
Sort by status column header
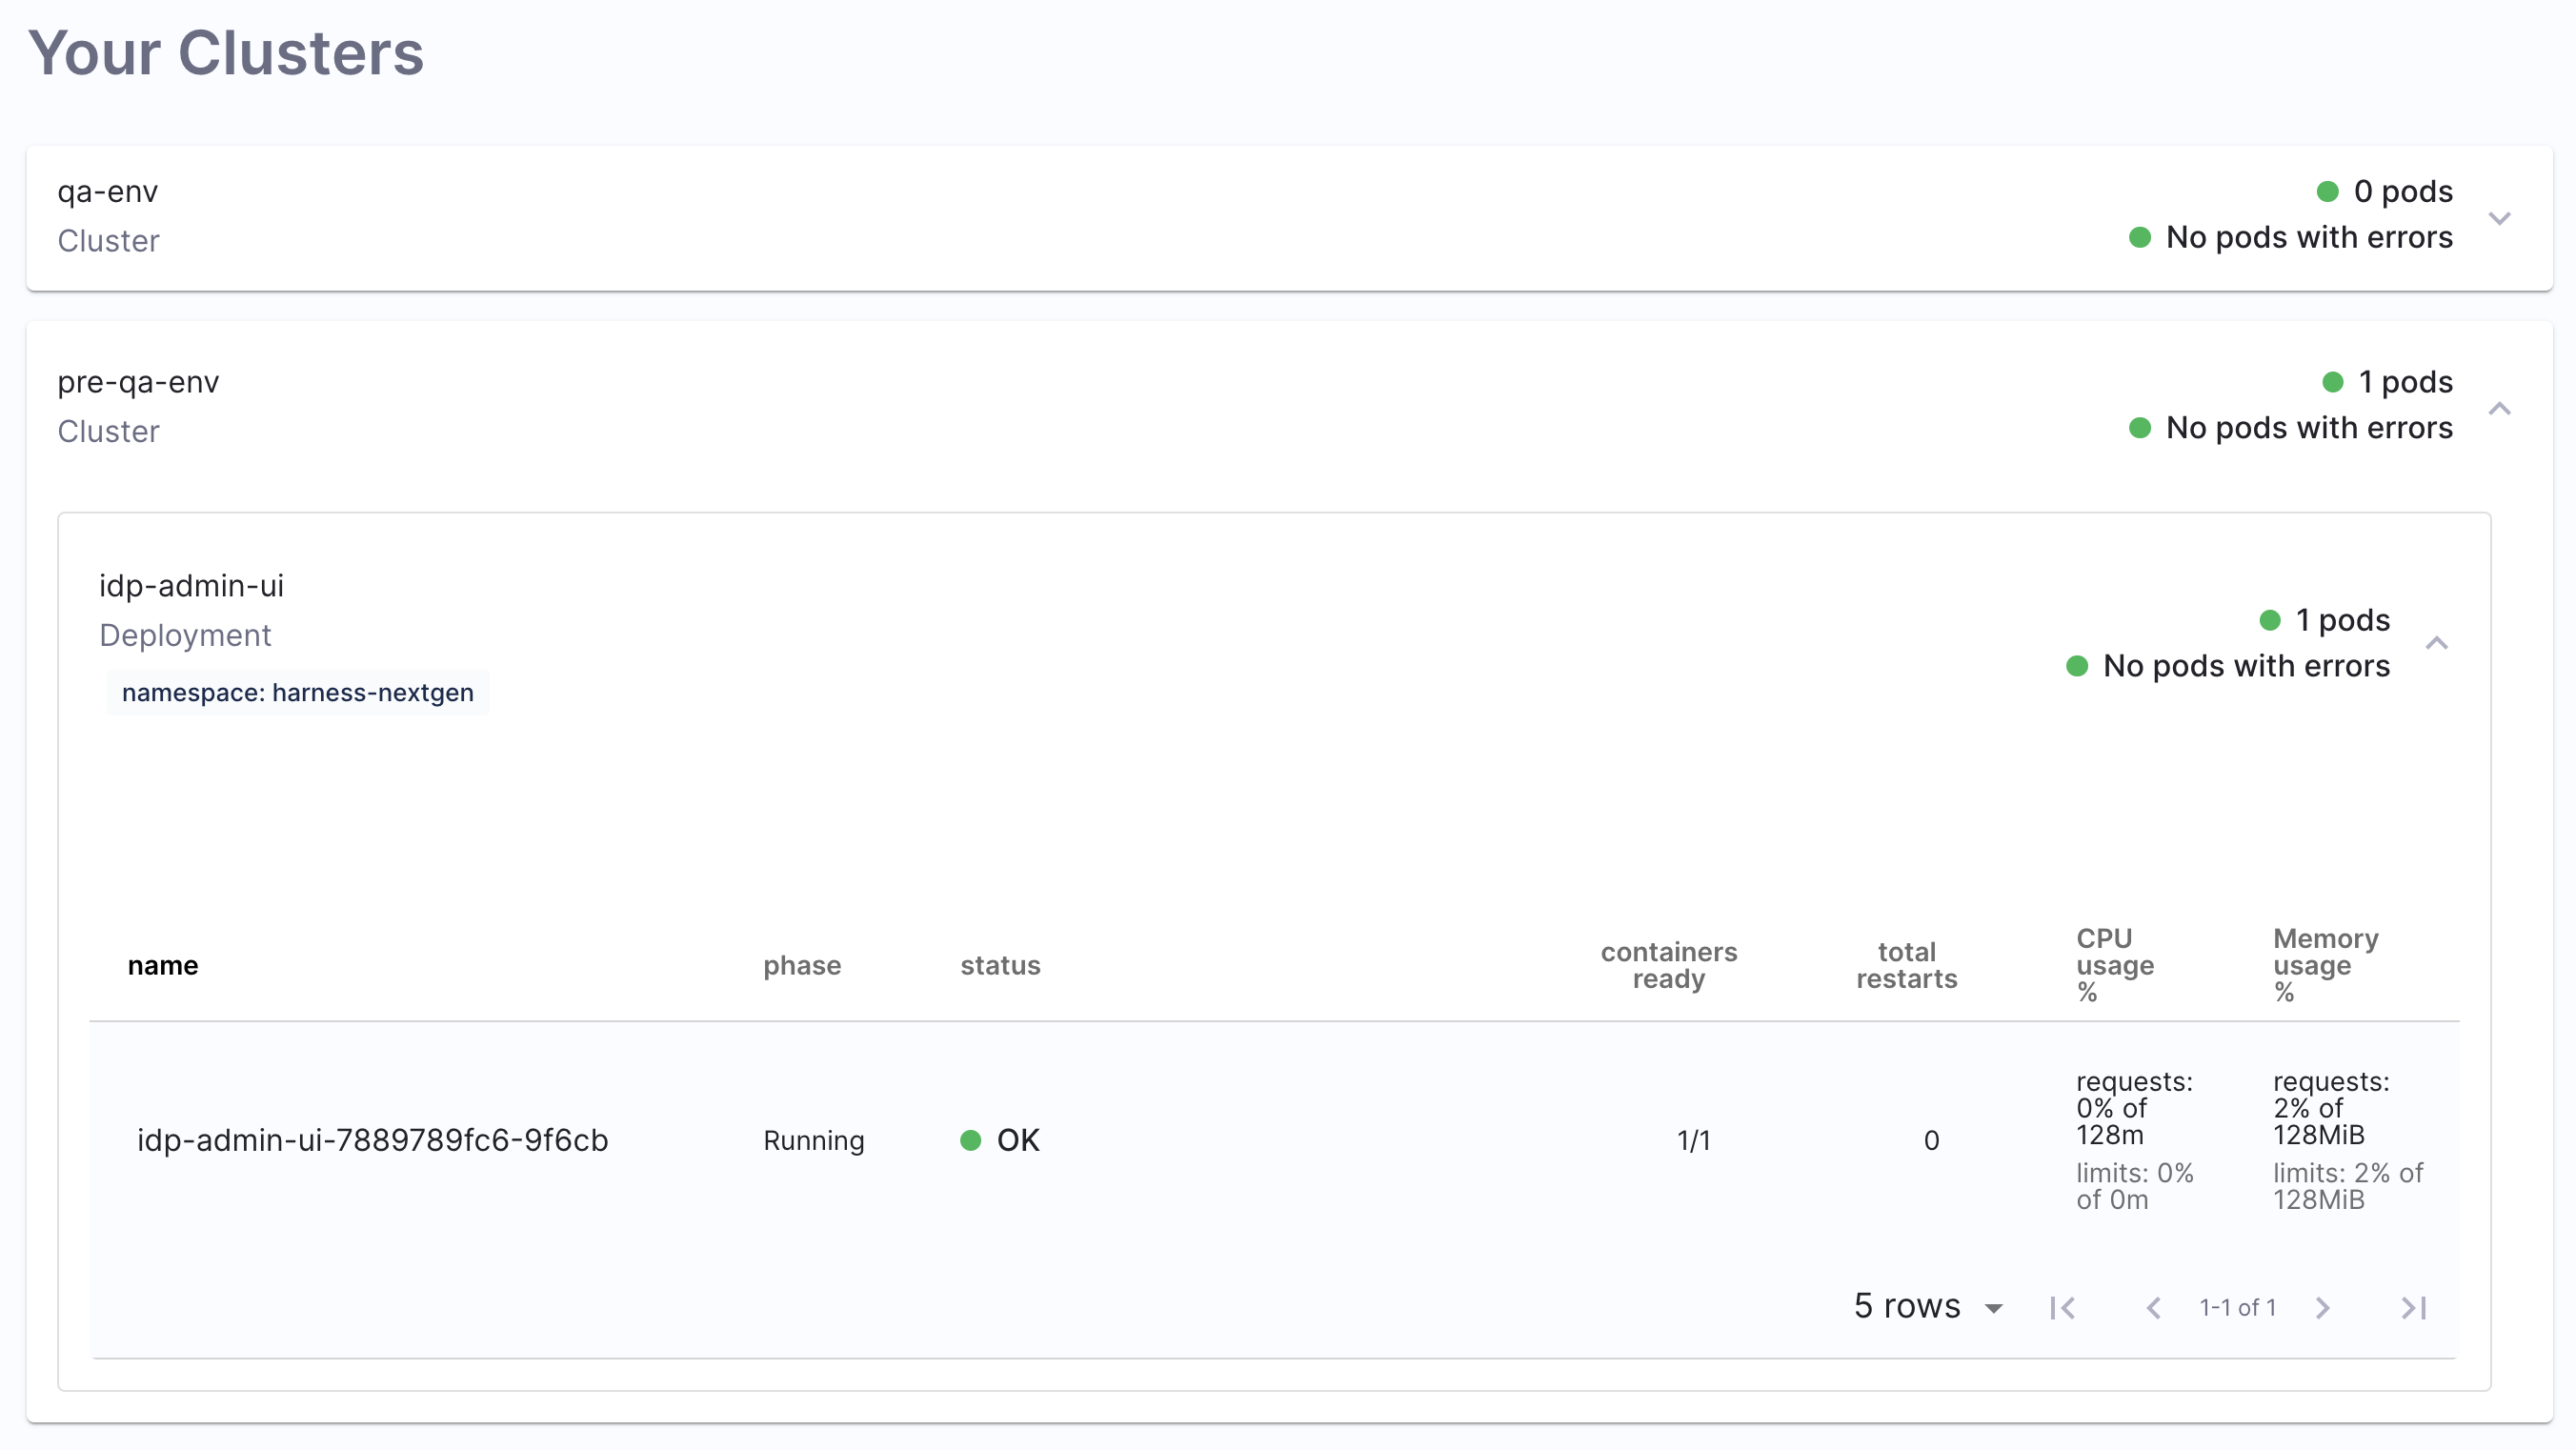[x=999, y=965]
